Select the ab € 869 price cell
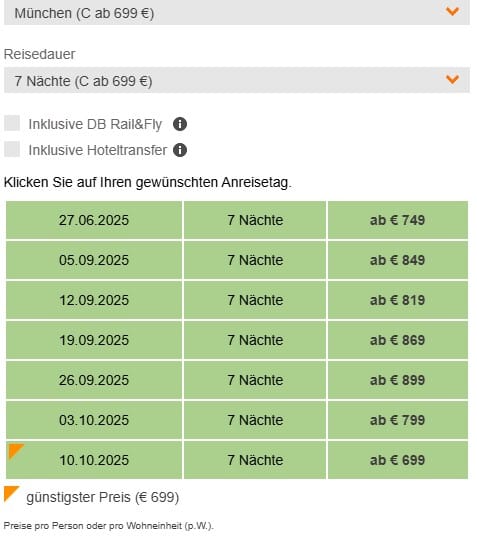This screenshot has width=477, height=541. pyautogui.click(x=398, y=340)
